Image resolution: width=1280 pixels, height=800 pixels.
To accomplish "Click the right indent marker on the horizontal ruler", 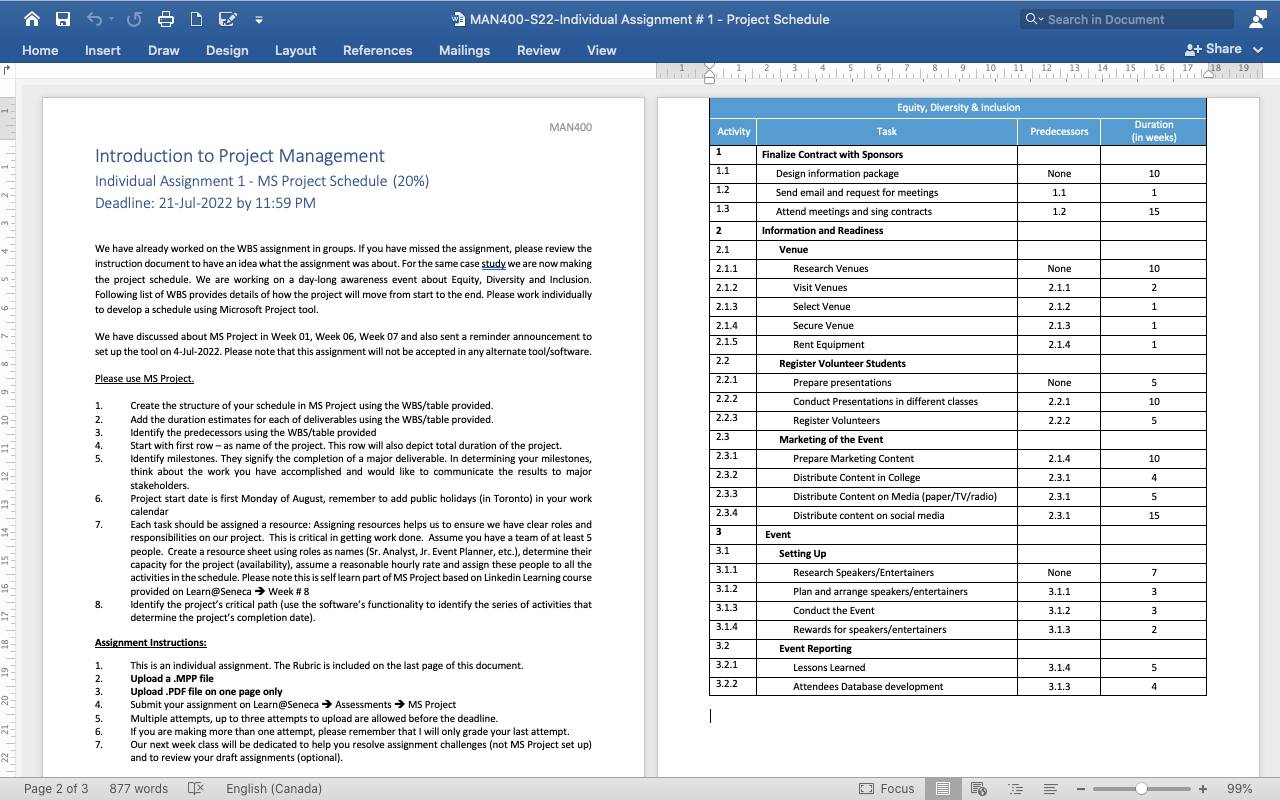I will [1207, 74].
